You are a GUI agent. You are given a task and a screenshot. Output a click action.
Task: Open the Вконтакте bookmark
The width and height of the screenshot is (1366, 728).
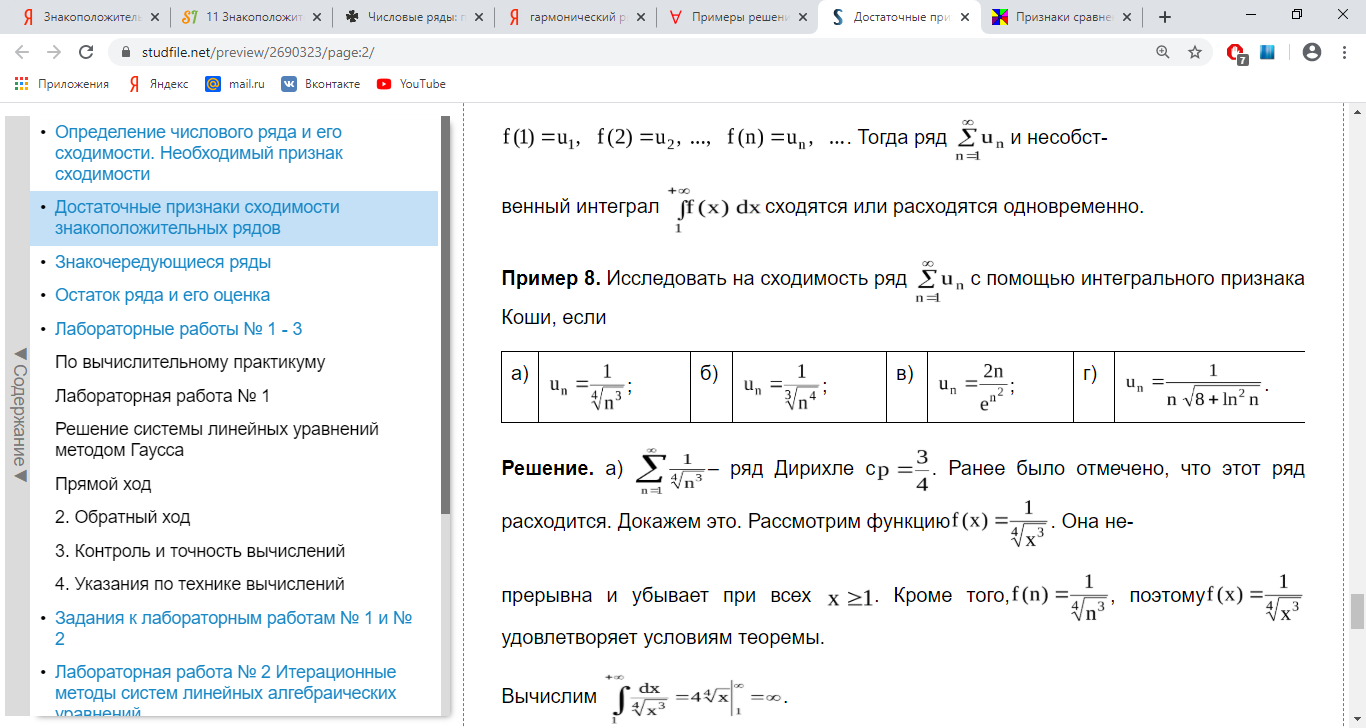click(x=320, y=84)
